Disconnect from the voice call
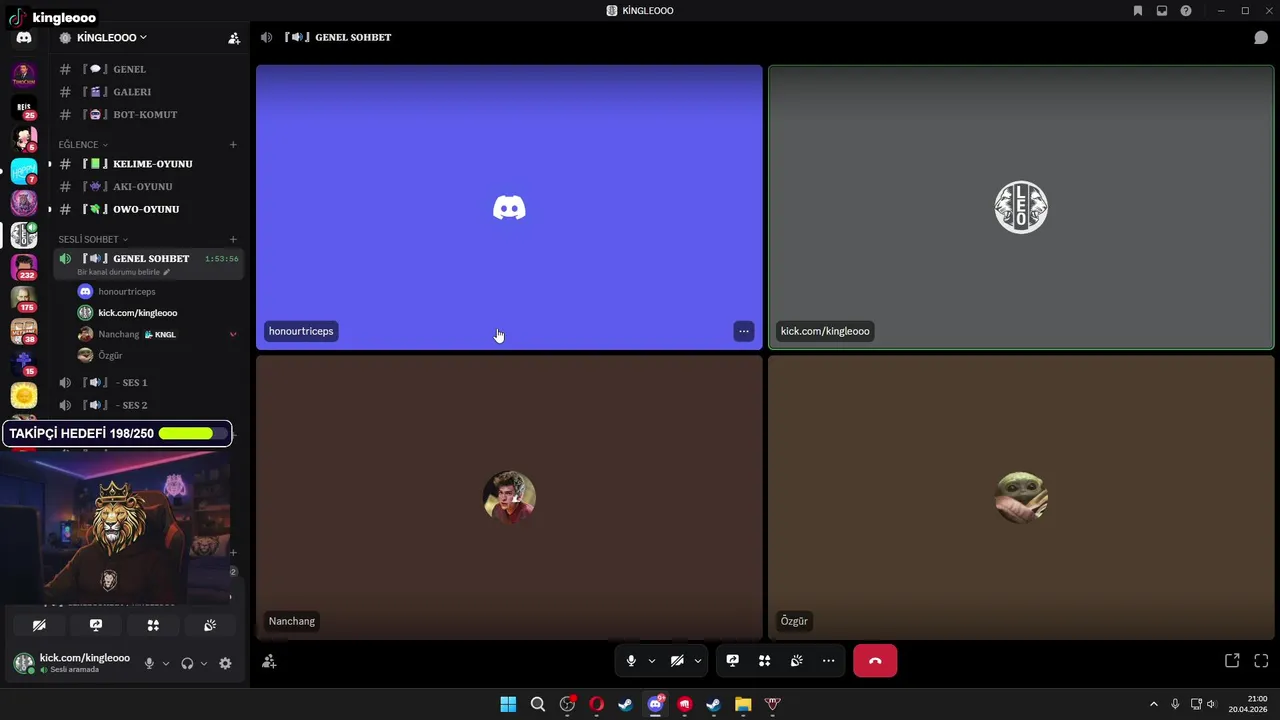Image resolution: width=1280 pixels, height=720 pixels. point(875,661)
